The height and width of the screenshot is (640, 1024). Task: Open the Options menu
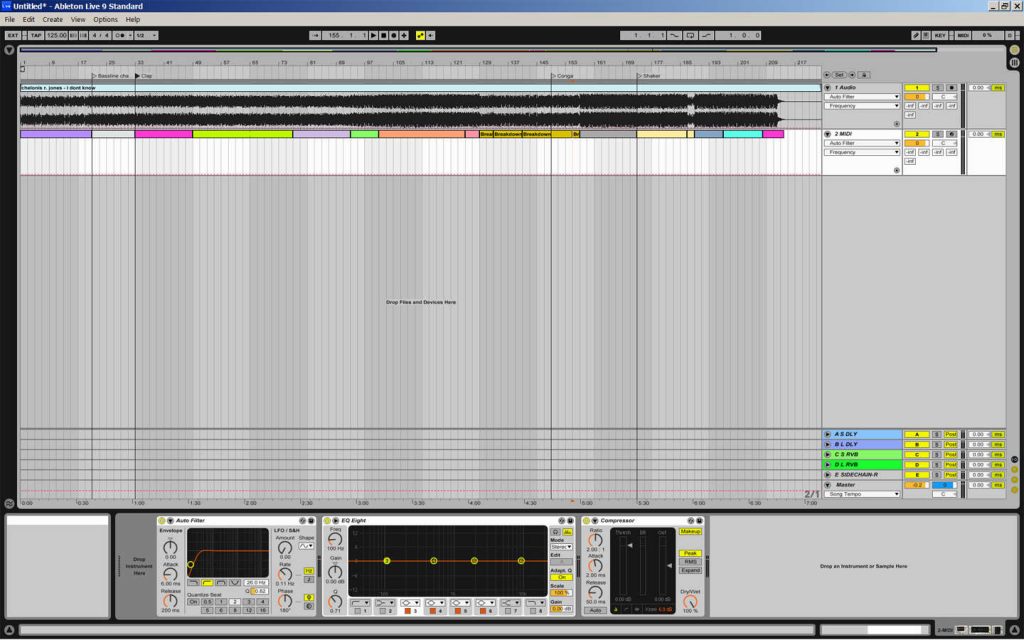[x=105, y=19]
